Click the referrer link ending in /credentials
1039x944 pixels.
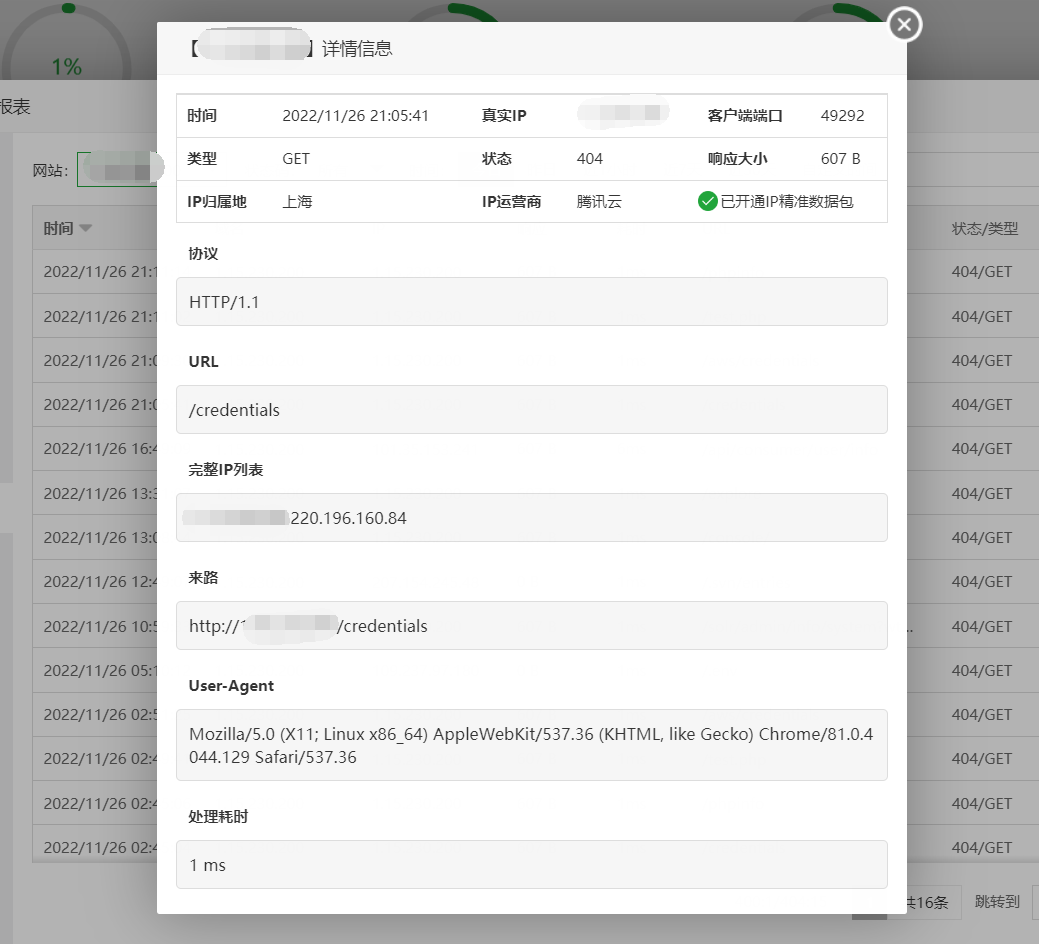tap(530, 626)
